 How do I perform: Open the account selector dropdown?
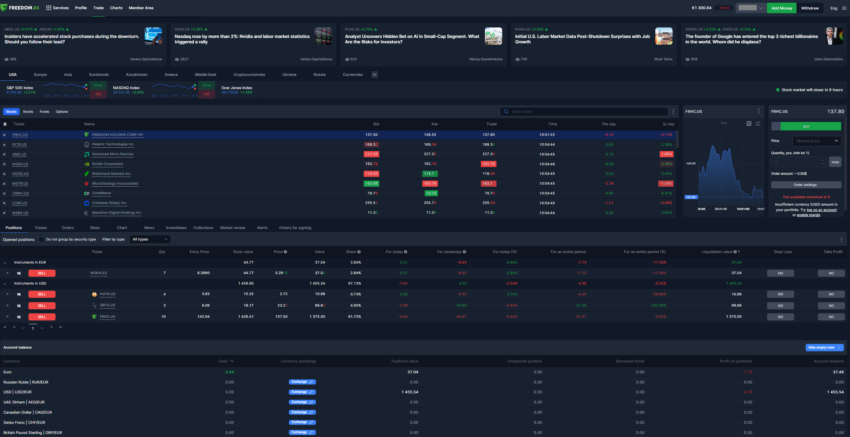tap(750, 8)
